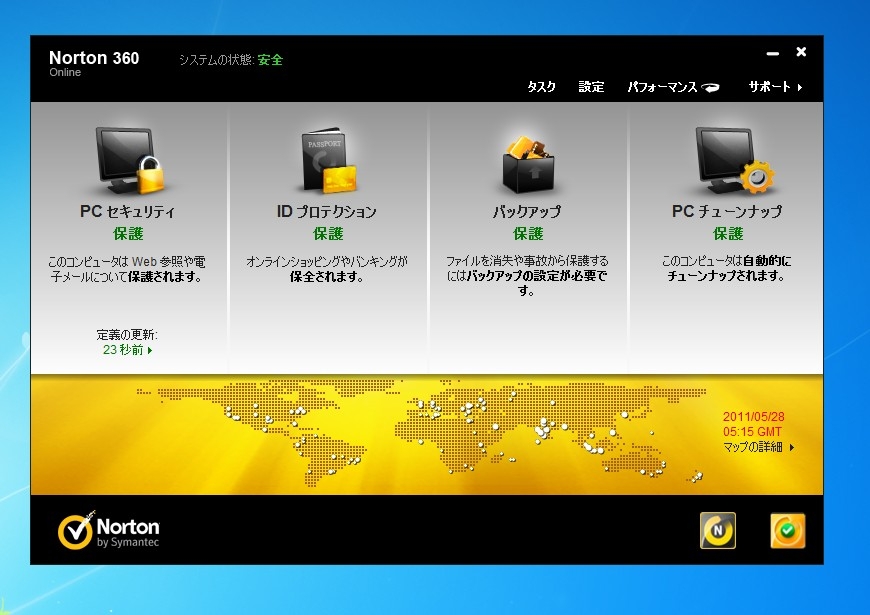Viewport: 870px width, 615px height.
Task: Click the PC チューンナップ heading
Action: pos(727,211)
